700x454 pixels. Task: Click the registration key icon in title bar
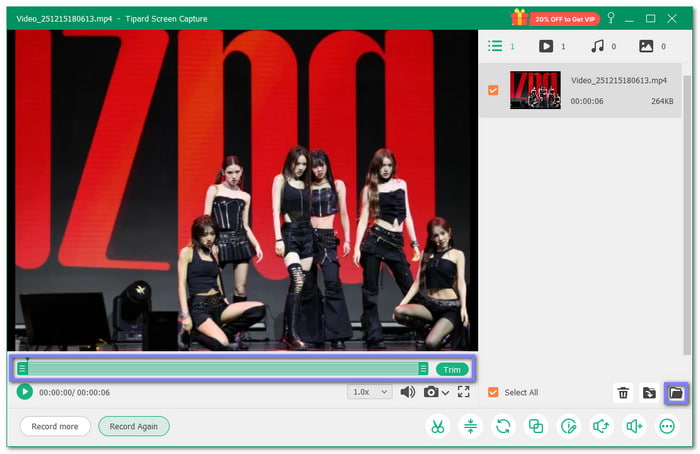pyautogui.click(x=611, y=18)
